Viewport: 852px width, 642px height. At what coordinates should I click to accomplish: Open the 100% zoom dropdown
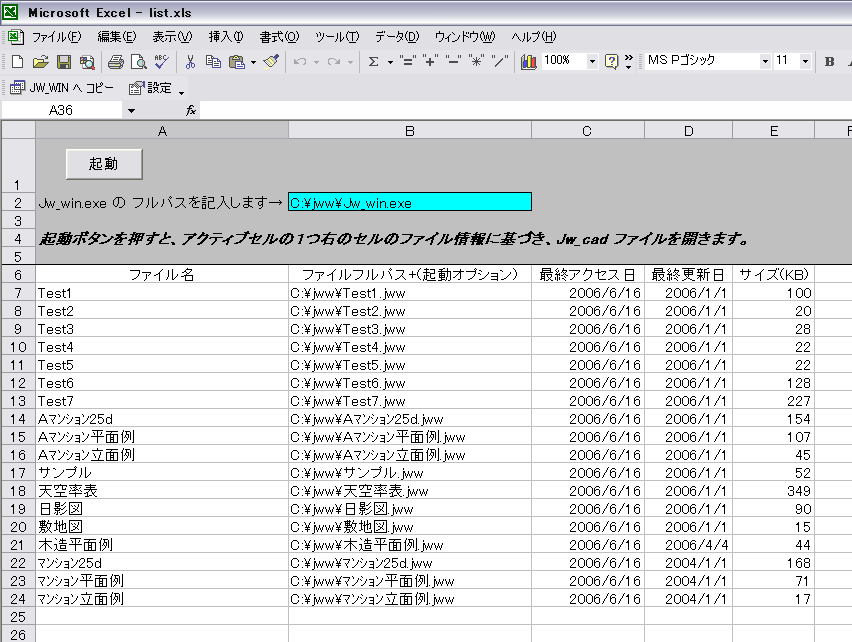[x=592, y=61]
